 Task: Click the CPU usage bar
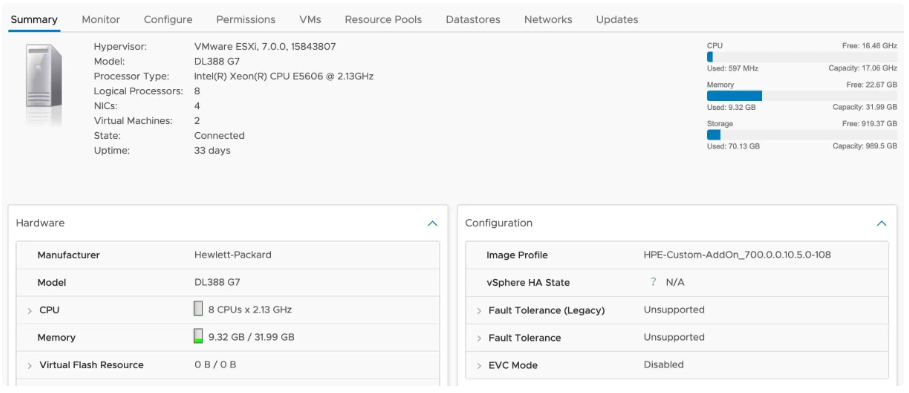pyautogui.click(x=802, y=57)
